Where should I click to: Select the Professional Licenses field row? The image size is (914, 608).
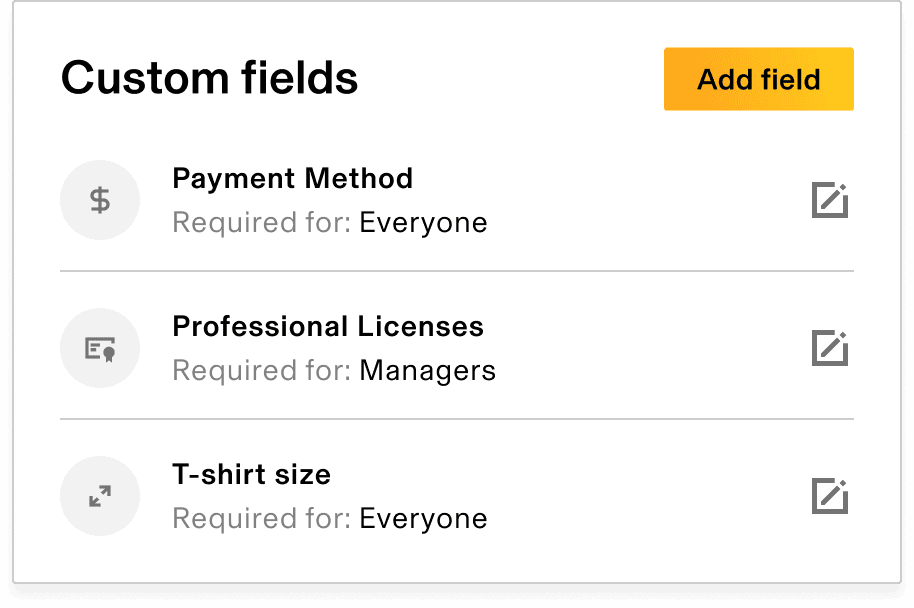point(328,348)
